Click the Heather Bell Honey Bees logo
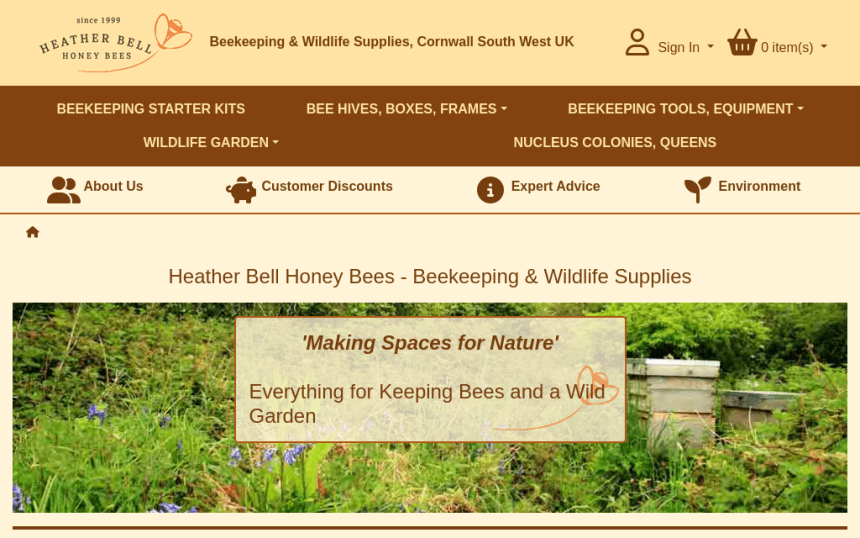 pyautogui.click(x=115, y=43)
